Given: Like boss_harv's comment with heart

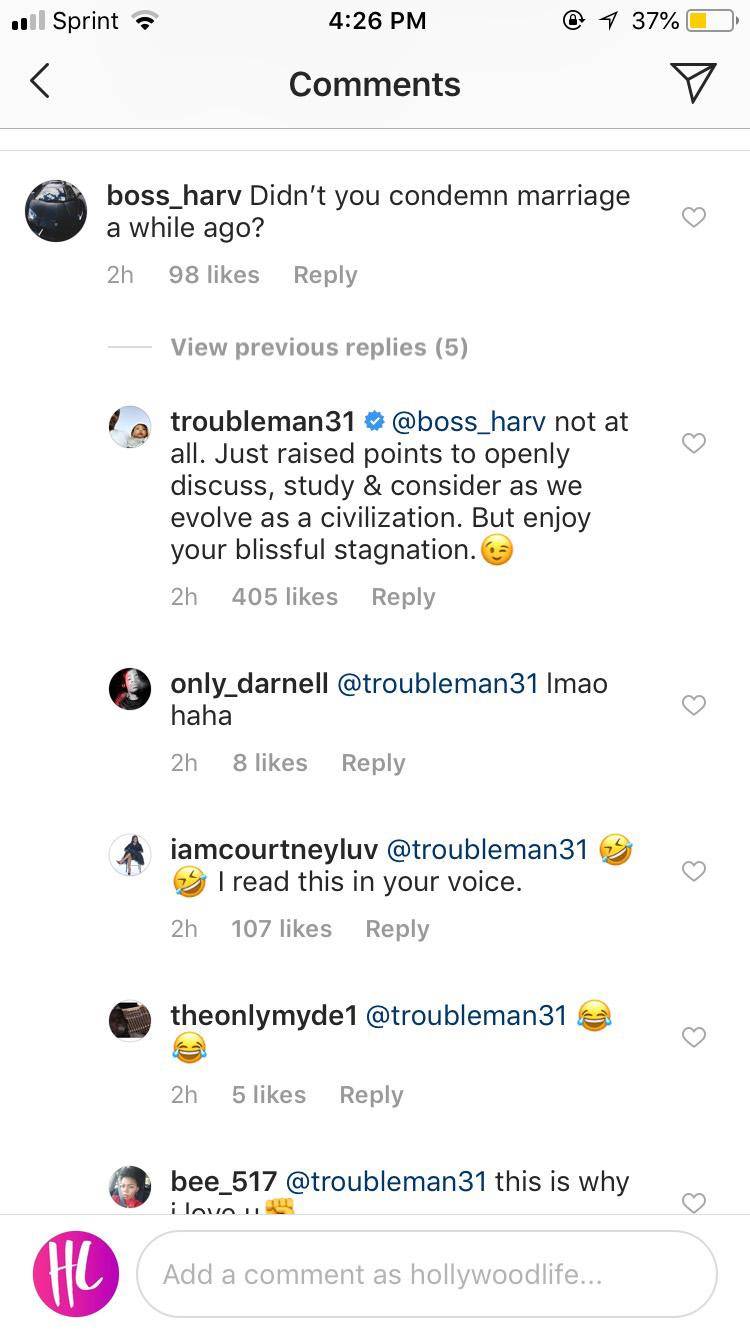Looking at the screenshot, I should [x=693, y=217].
